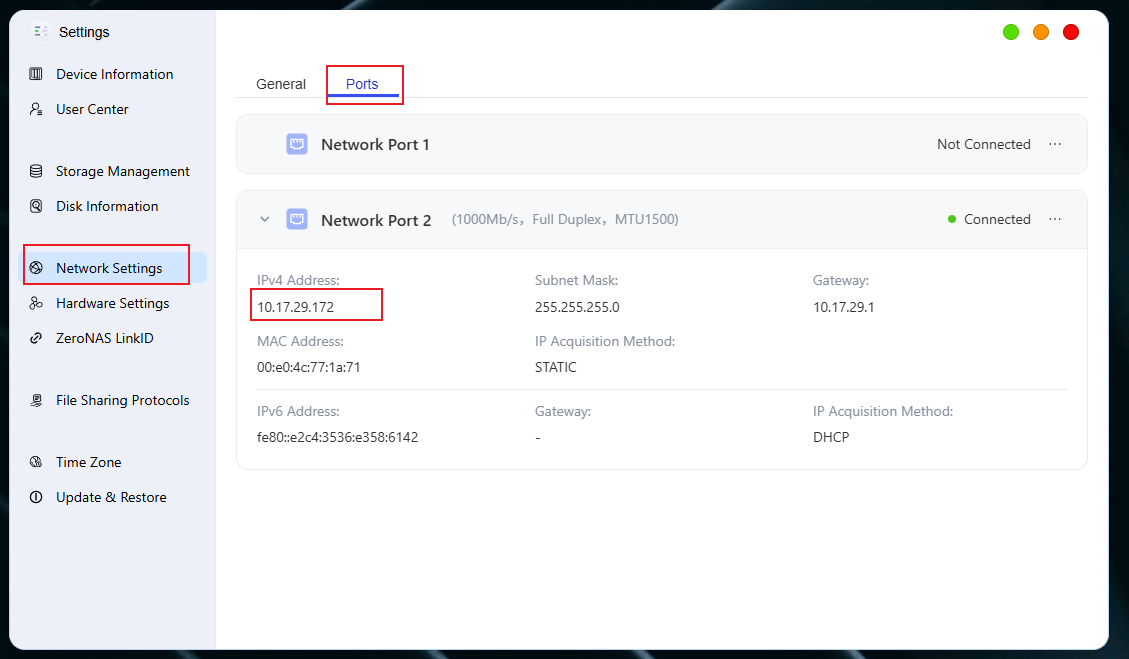Open Update & Restore page
Image resolution: width=1129 pixels, height=659 pixels.
[111, 498]
